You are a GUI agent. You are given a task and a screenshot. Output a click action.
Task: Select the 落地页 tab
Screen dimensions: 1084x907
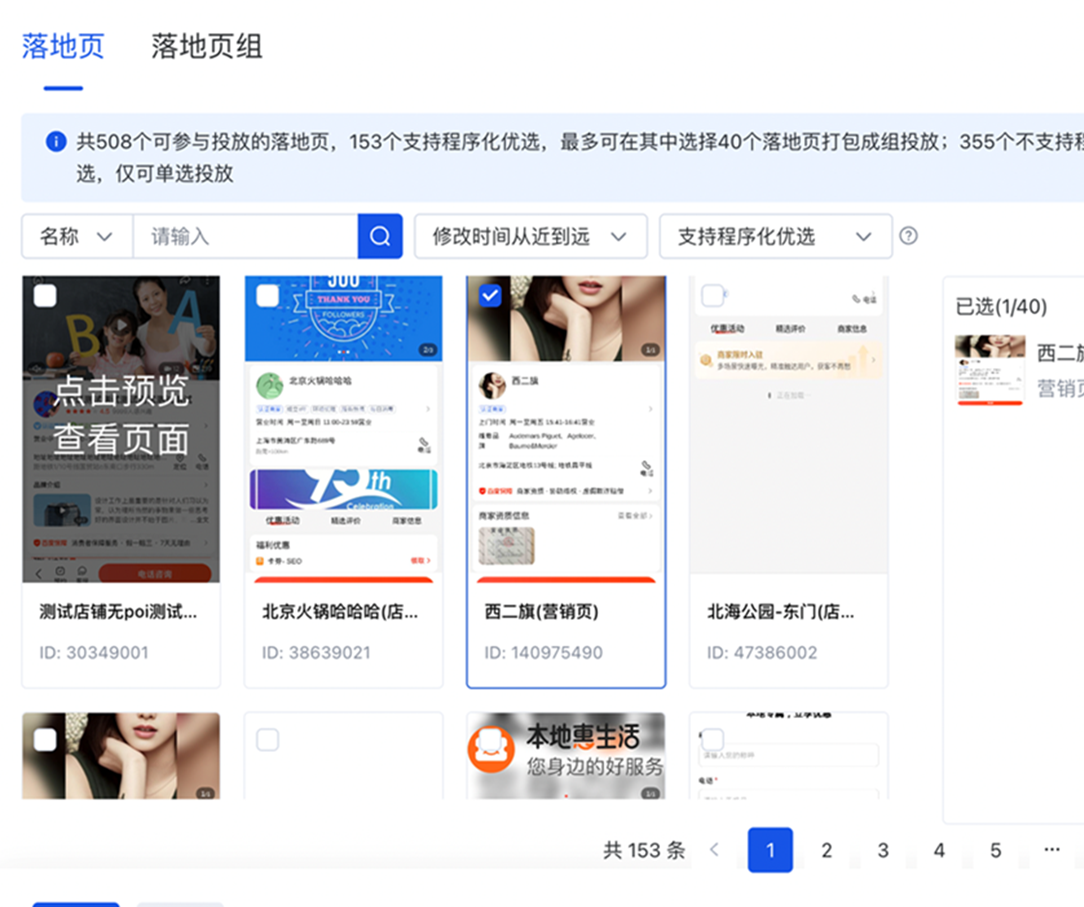pos(63,46)
